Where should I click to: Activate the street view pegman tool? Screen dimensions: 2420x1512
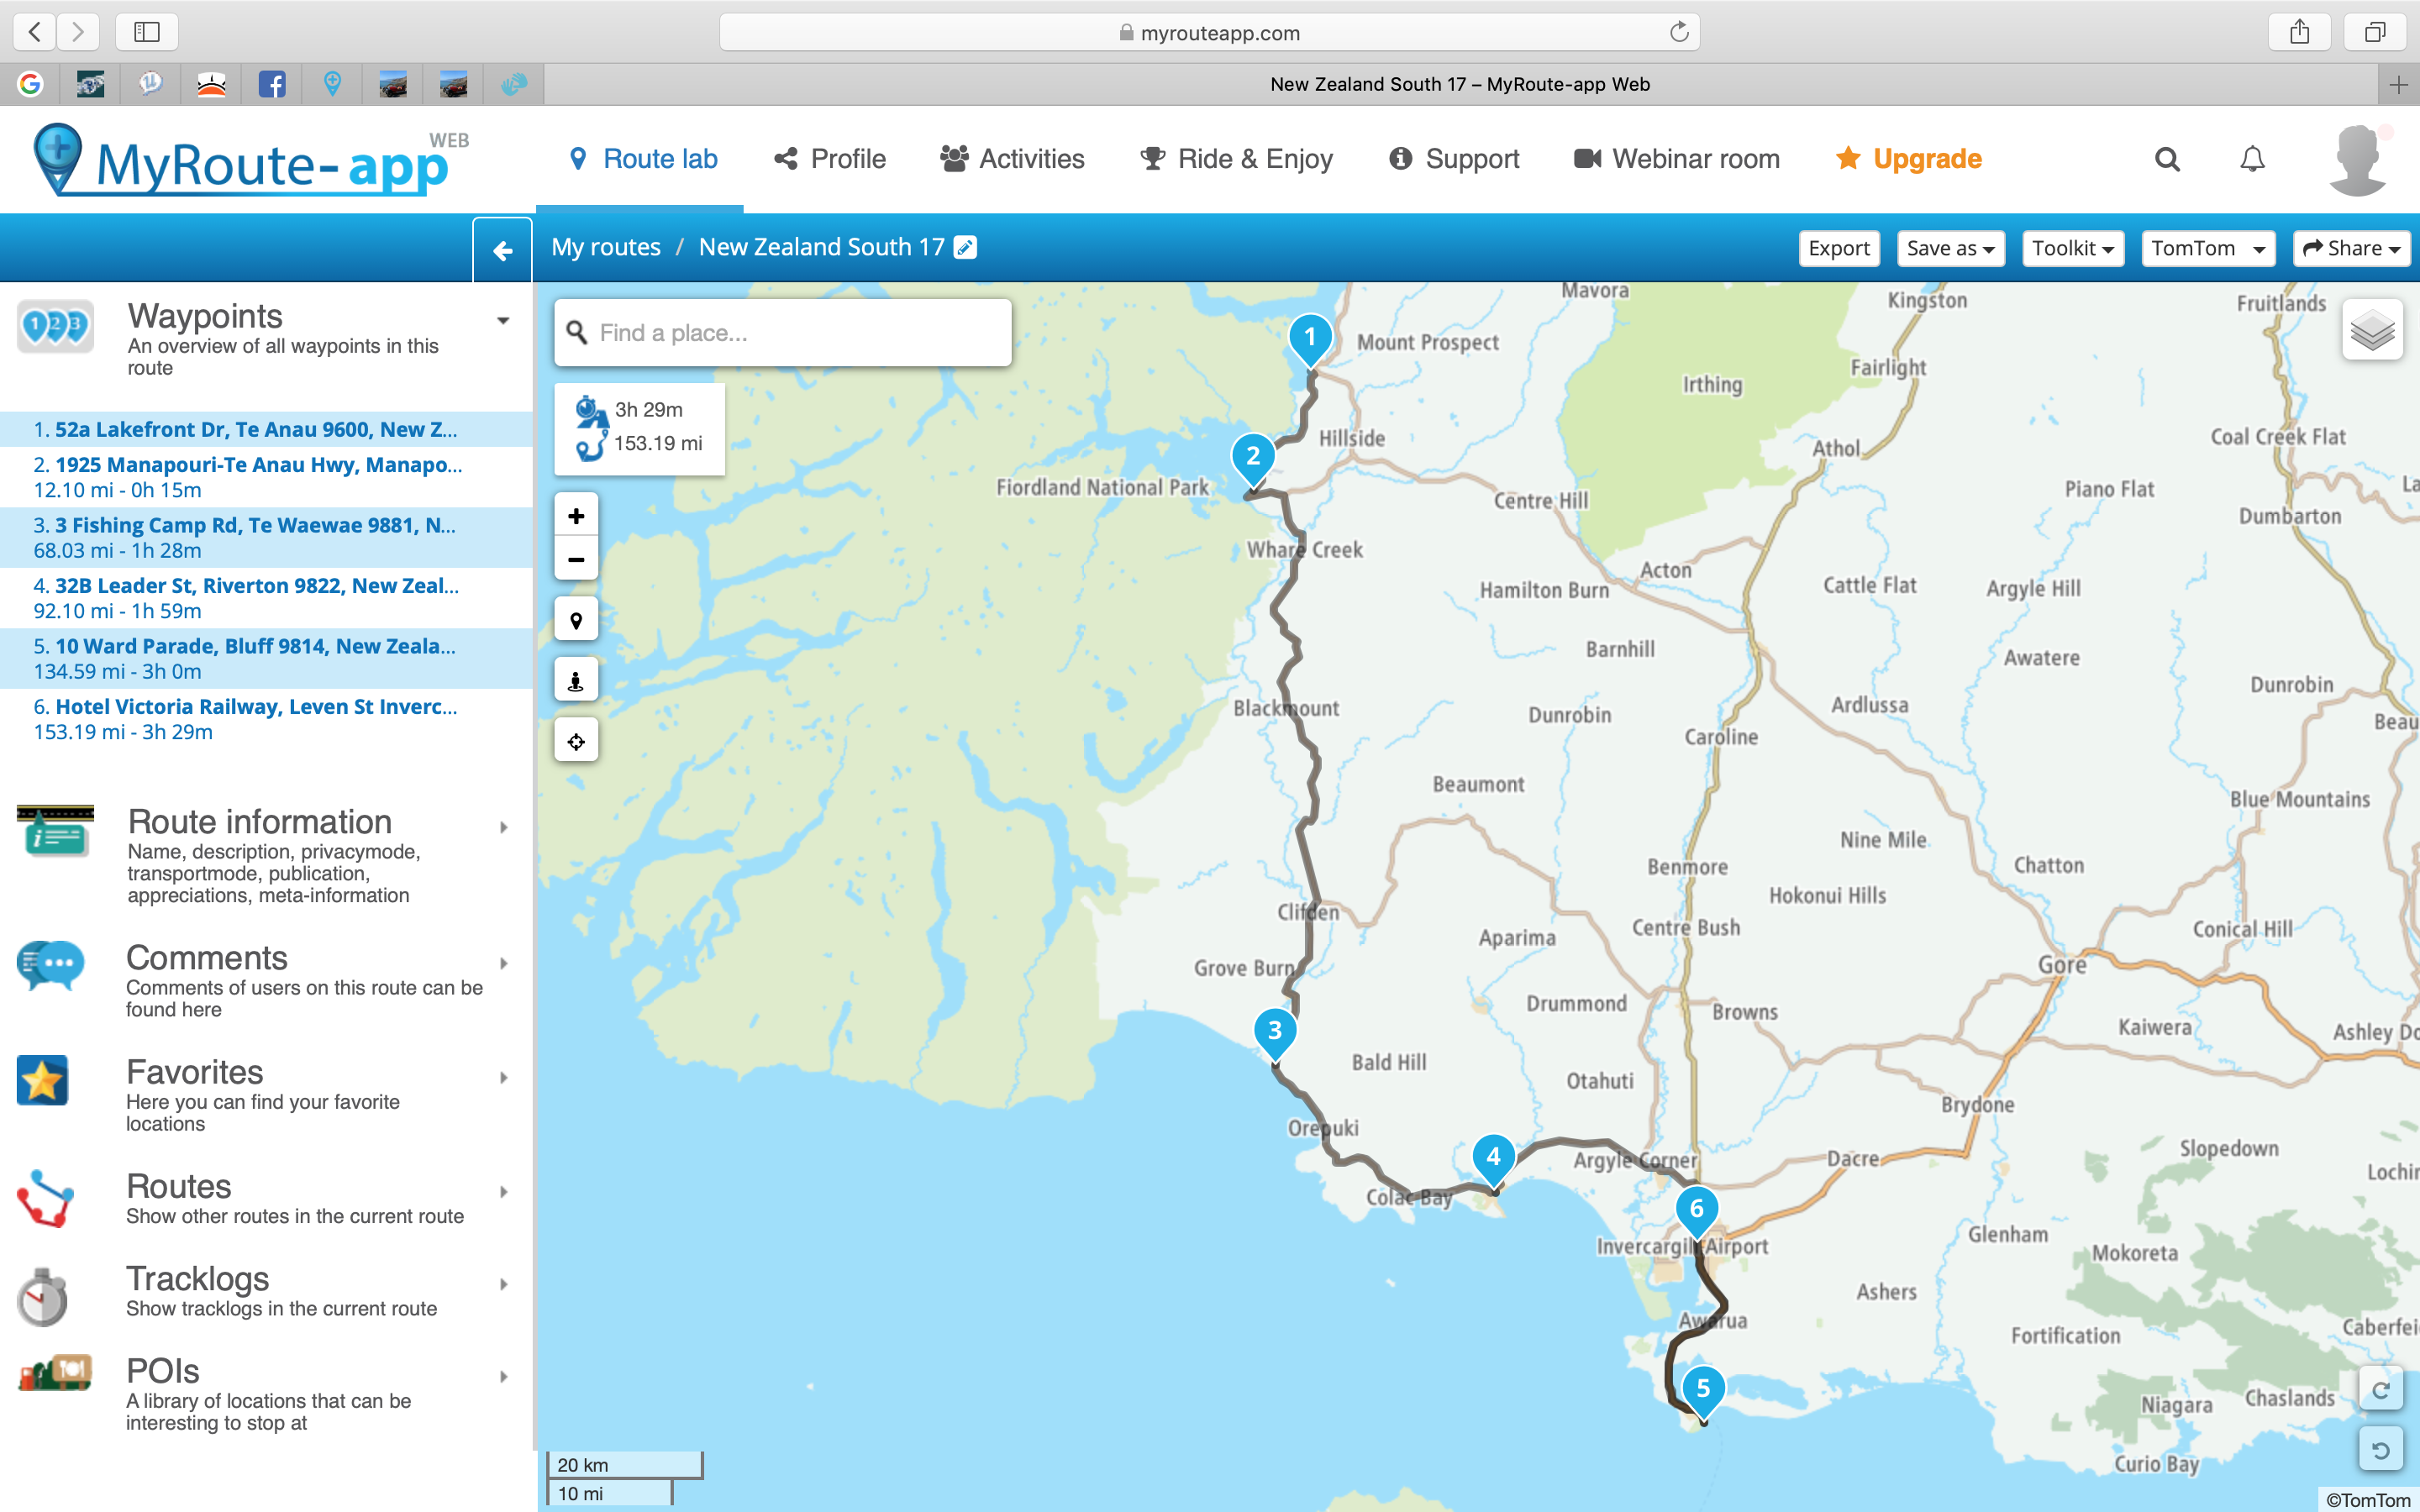(x=576, y=681)
